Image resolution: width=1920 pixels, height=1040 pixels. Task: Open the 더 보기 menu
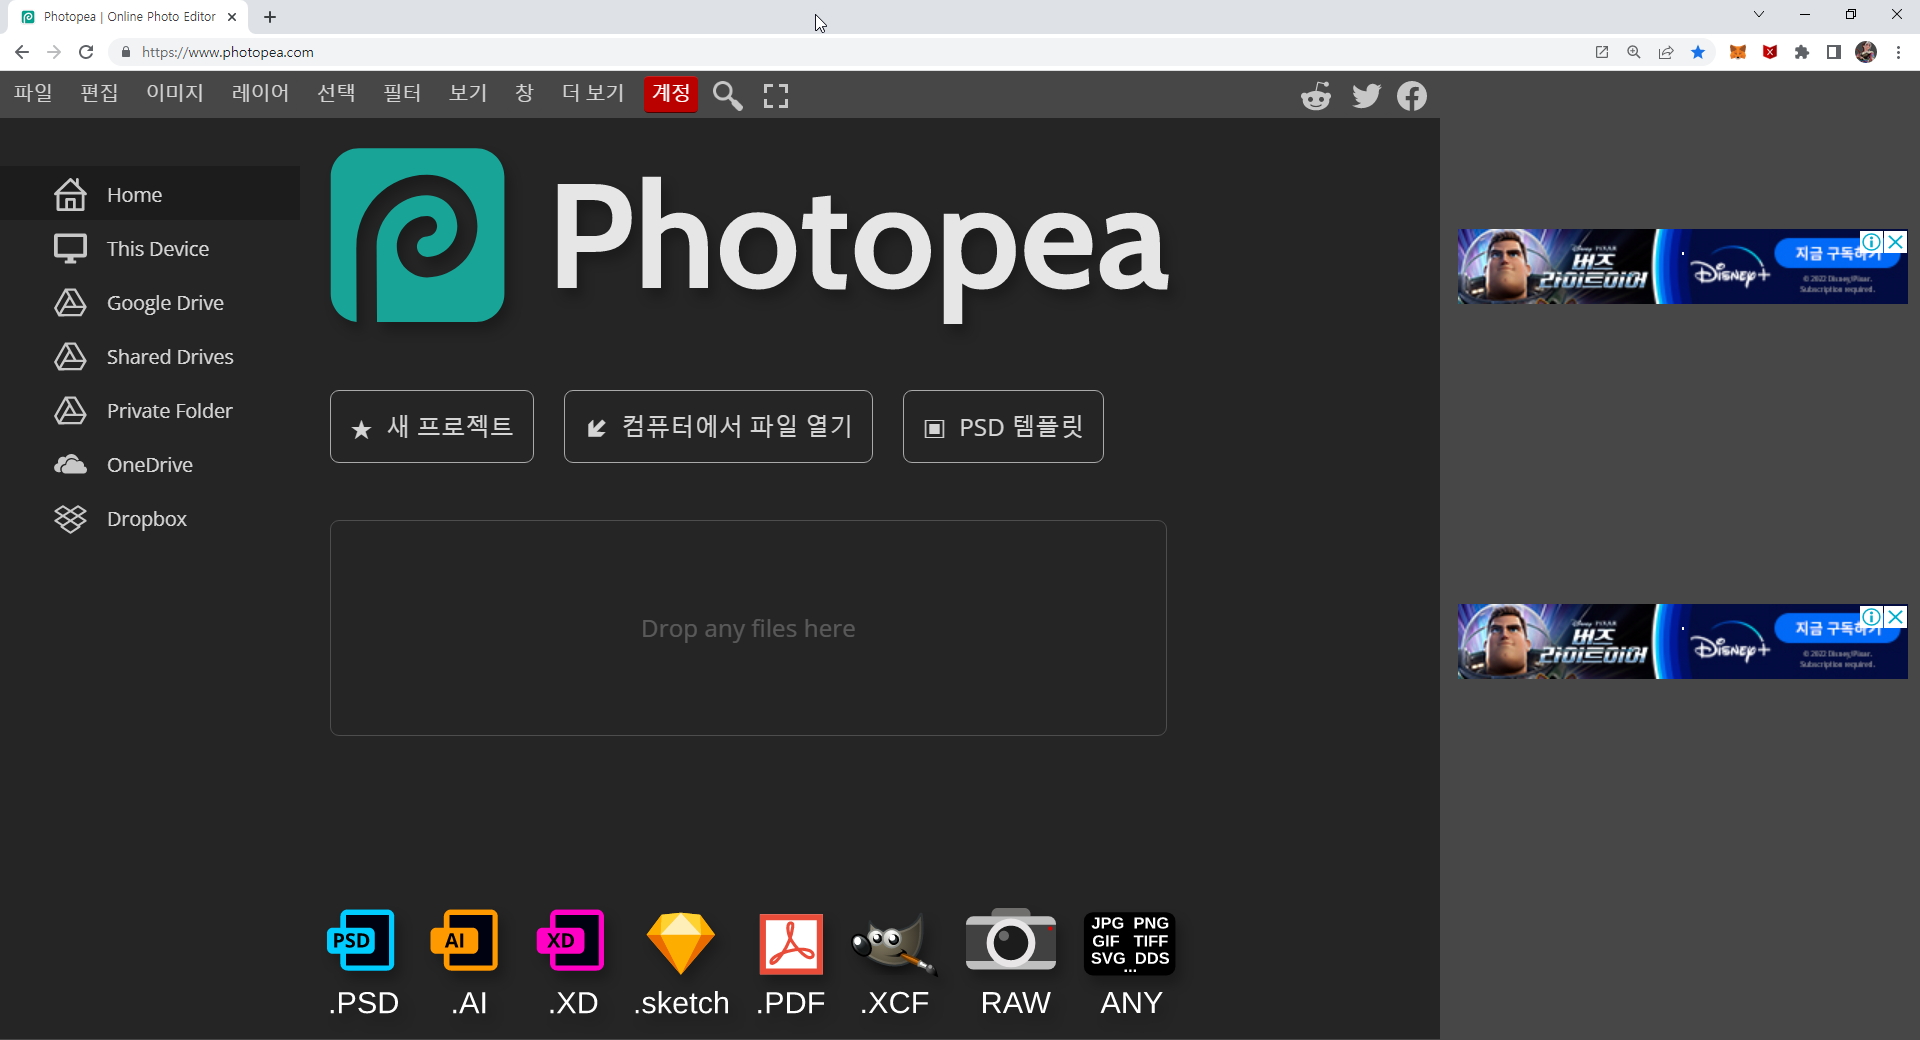(593, 94)
